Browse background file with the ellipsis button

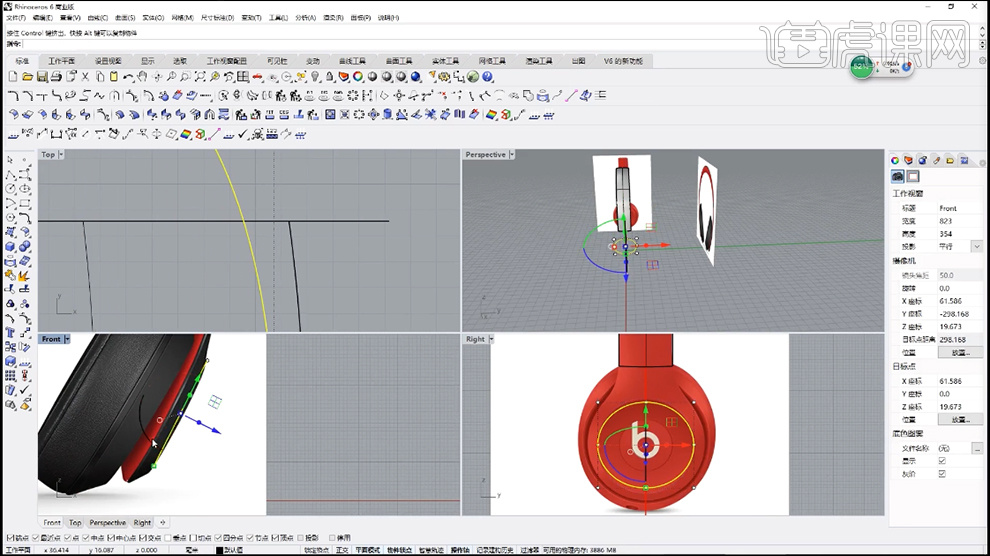[977, 448]
